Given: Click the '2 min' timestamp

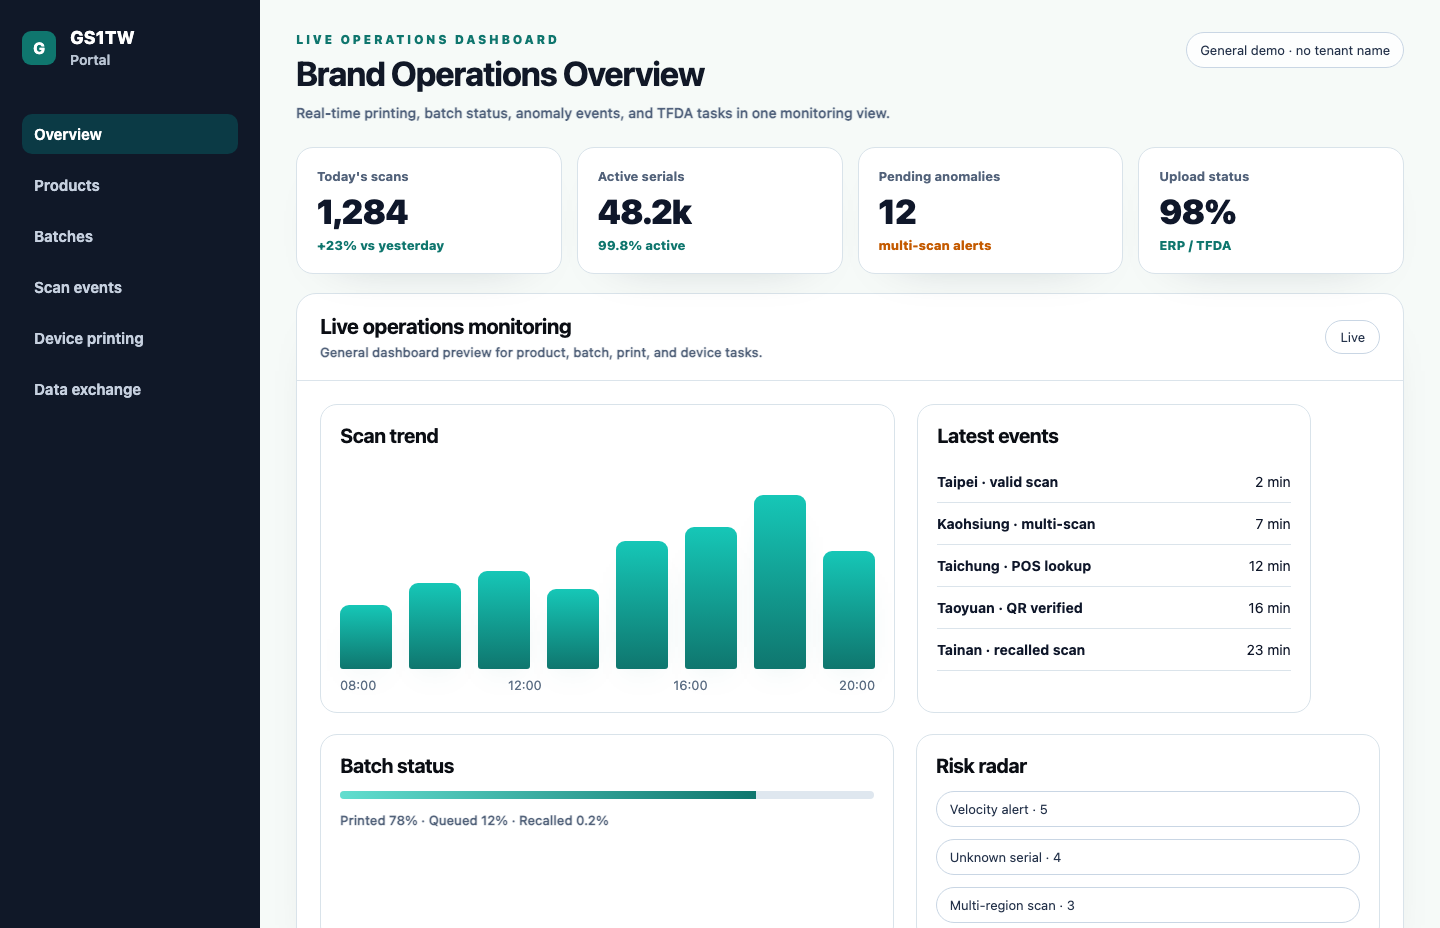Looking at the screenshot, I should point(1272,482).
